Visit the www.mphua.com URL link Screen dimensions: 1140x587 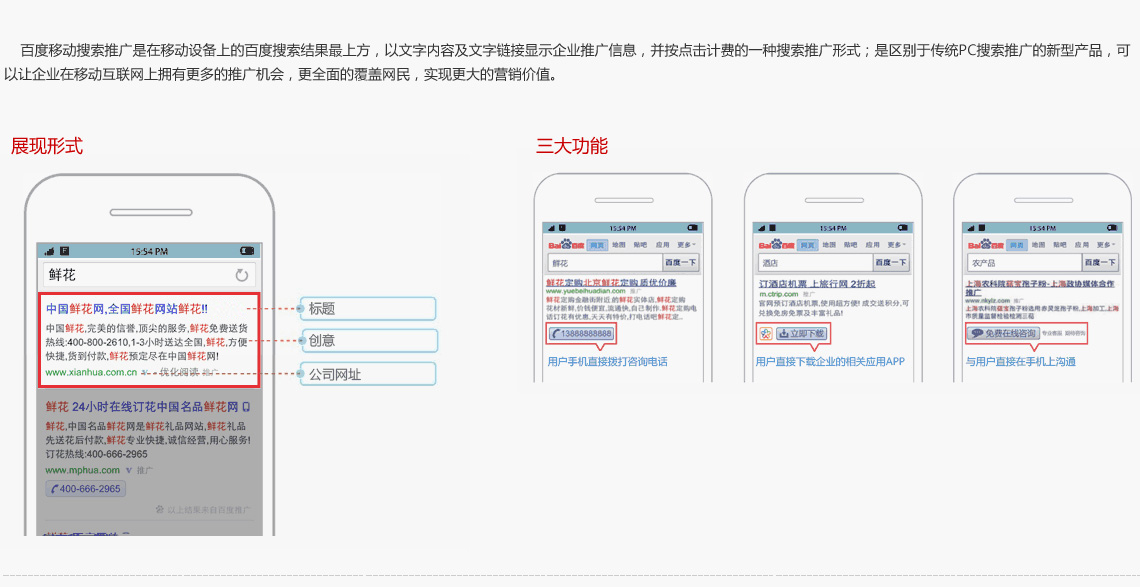[82, 470]
